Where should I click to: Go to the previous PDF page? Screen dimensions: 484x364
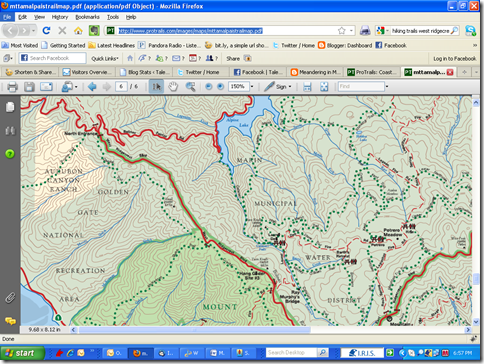(92, 87)
